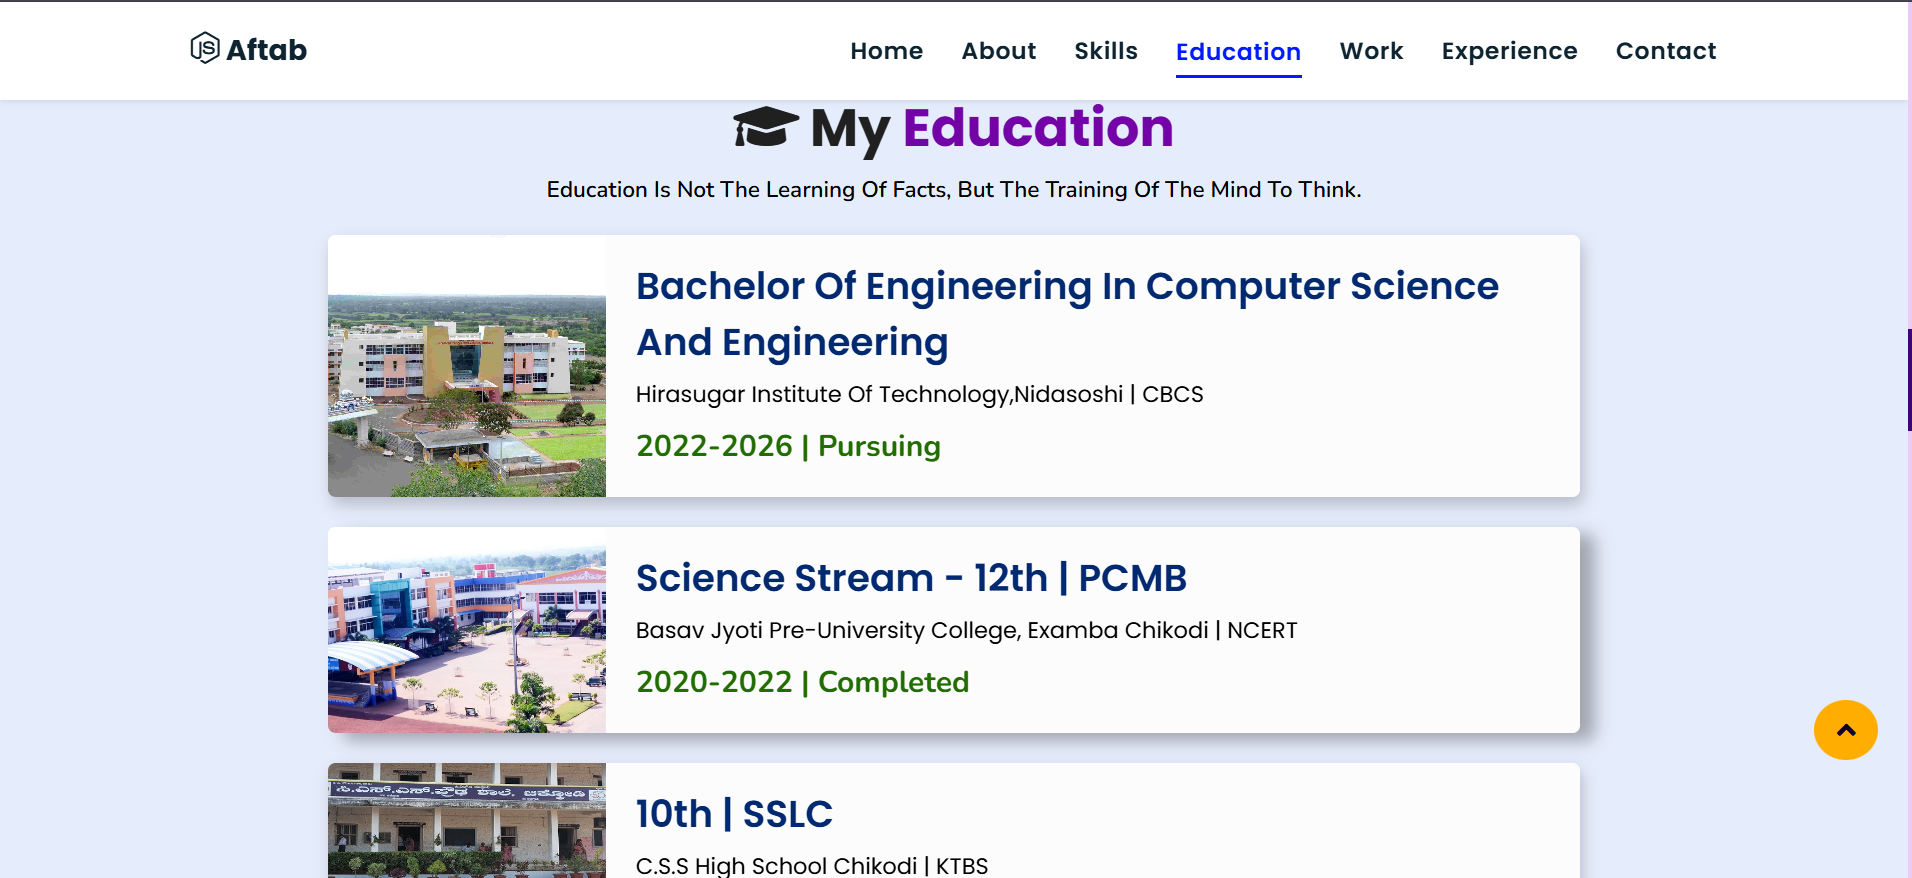This screenshot has width=1912, height=878.
Task: Click Contact in the navigation bar
Action: (1665, 51)
